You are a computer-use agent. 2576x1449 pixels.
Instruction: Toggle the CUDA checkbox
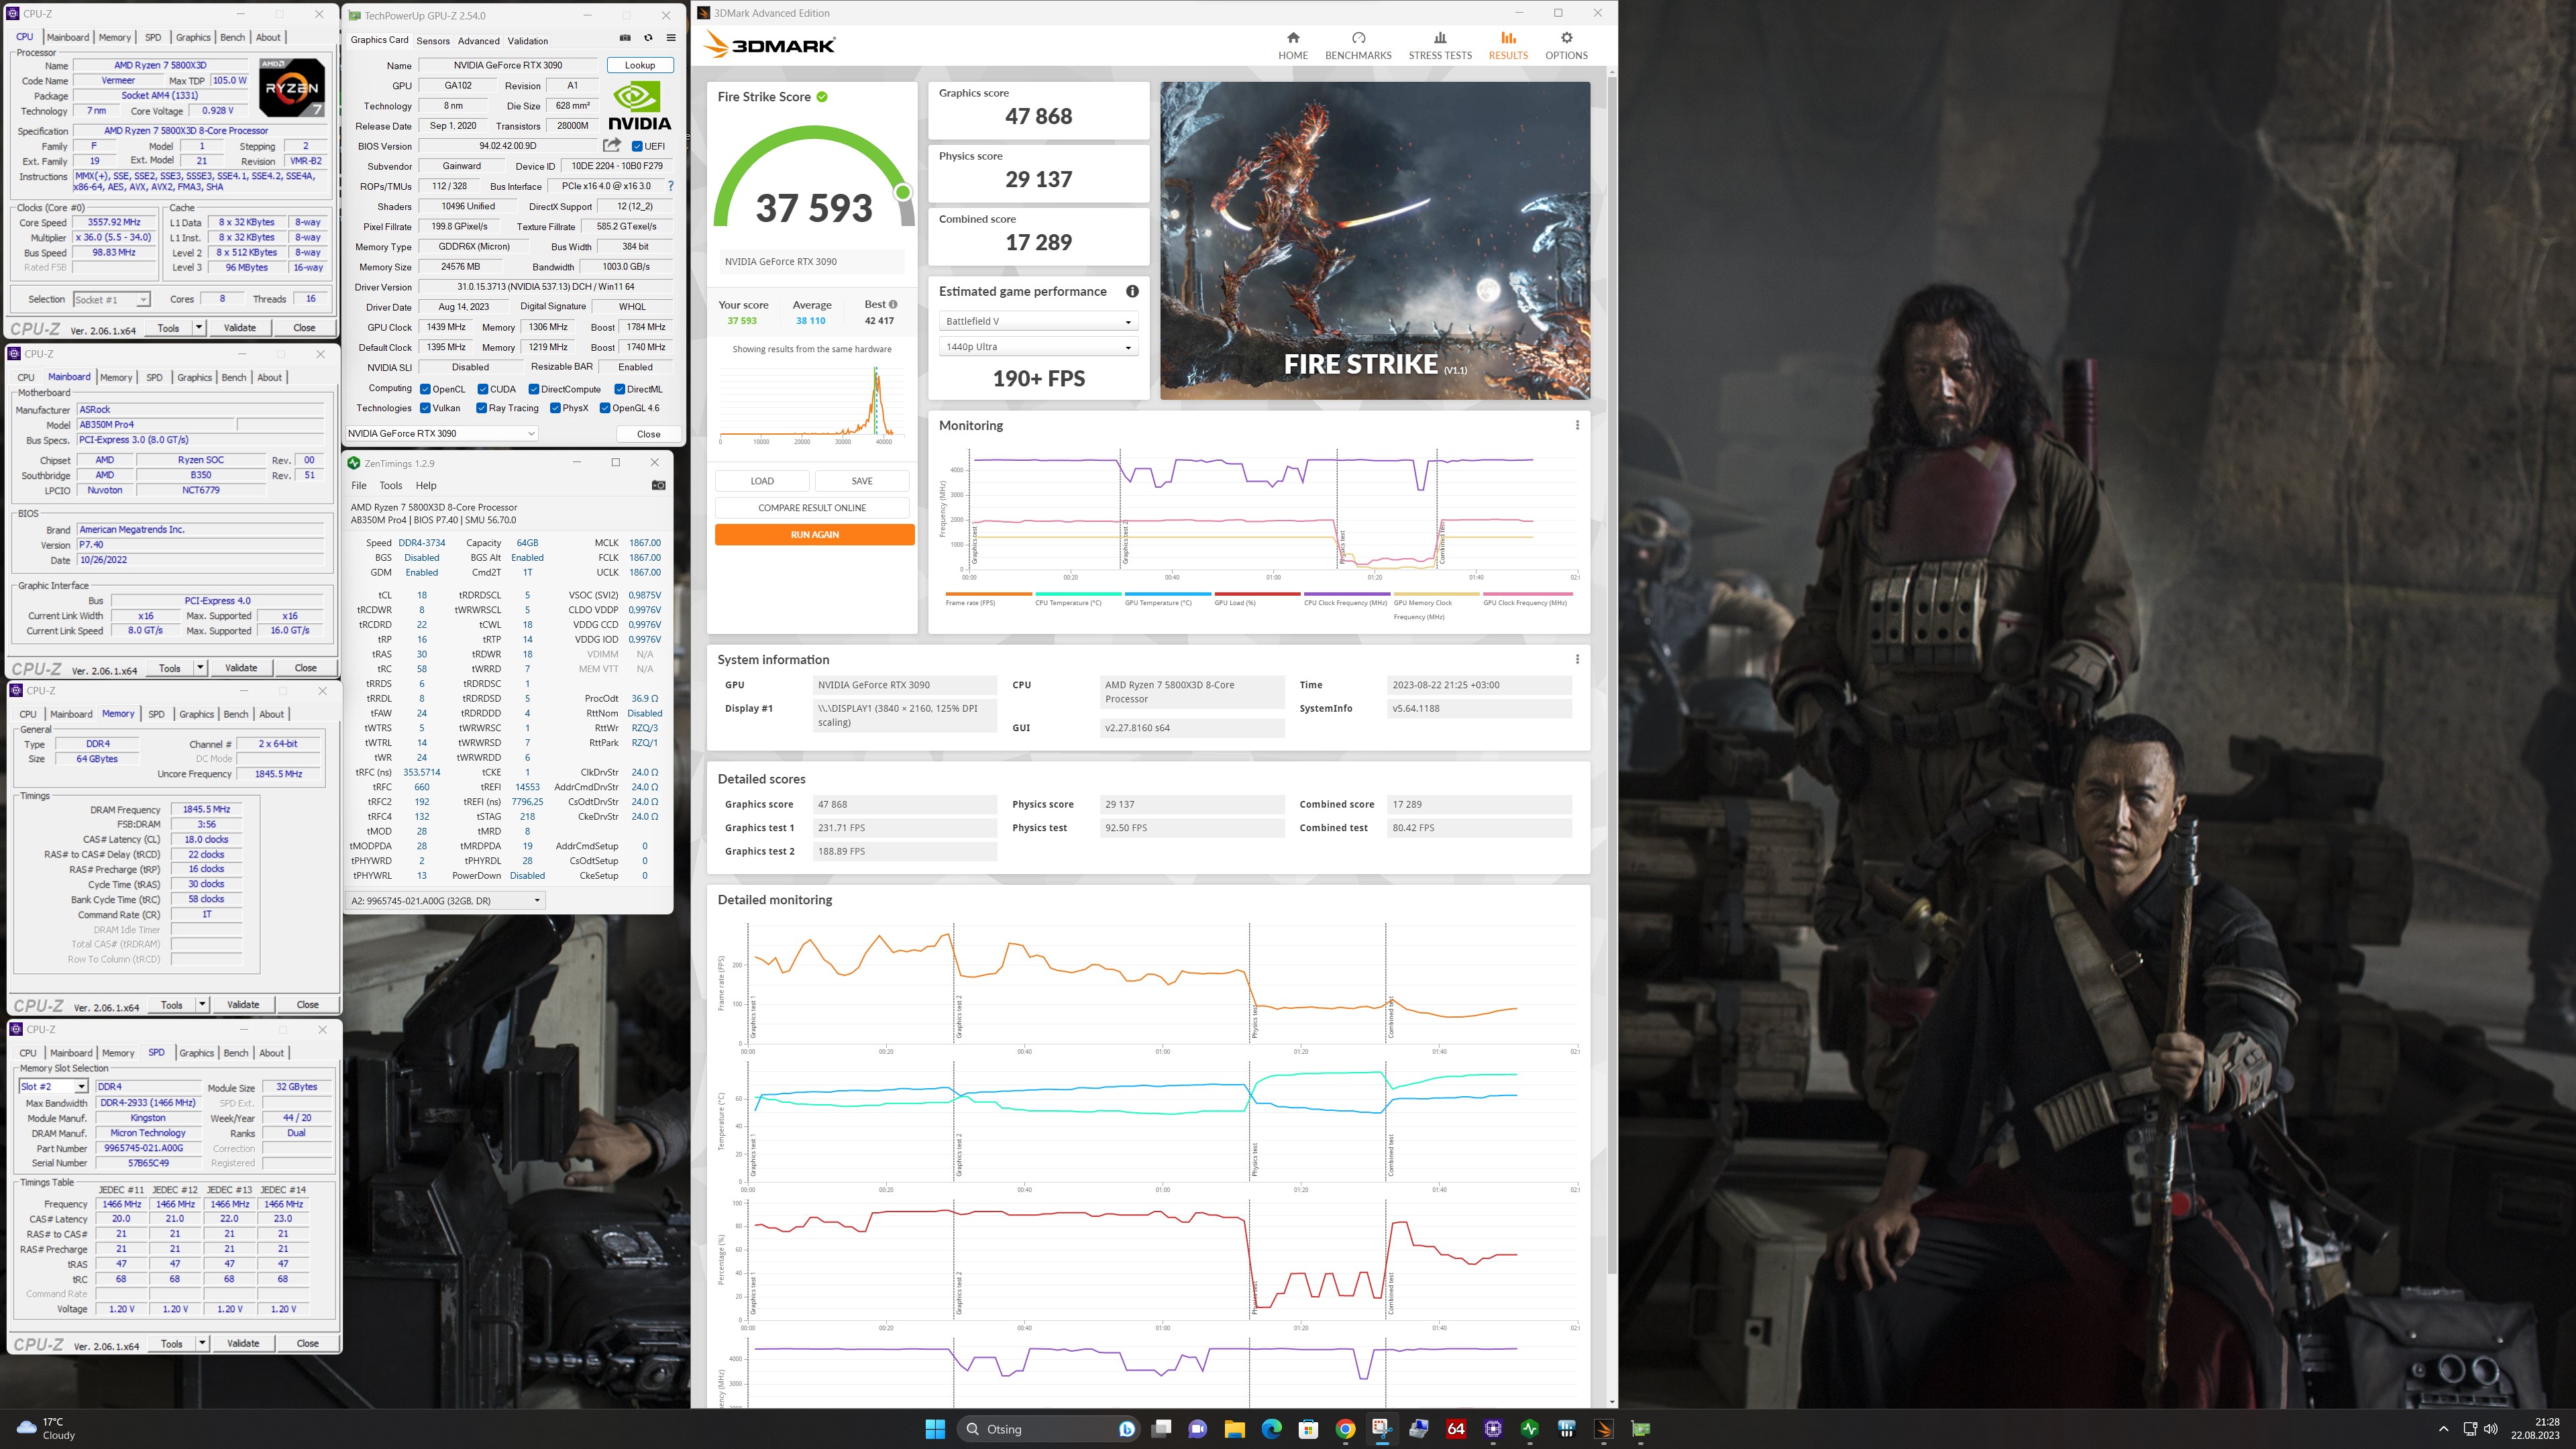tap(483, 389)
